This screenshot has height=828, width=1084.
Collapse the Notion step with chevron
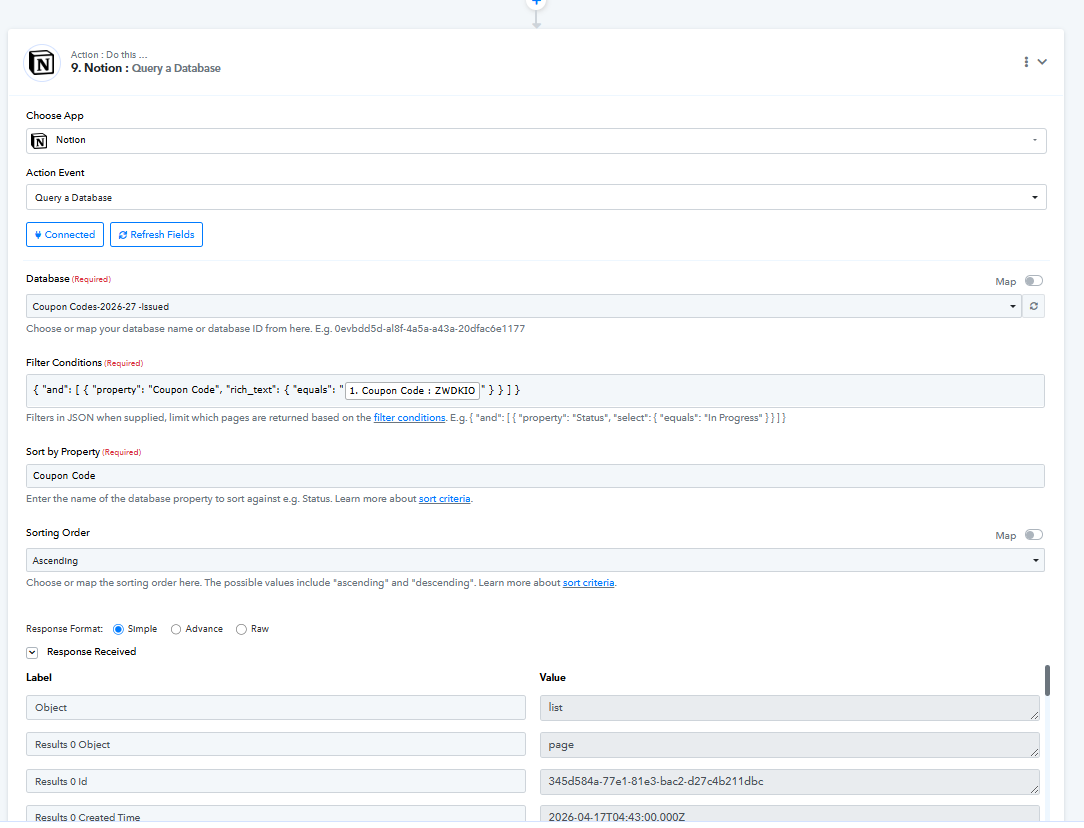[1043, 62]
